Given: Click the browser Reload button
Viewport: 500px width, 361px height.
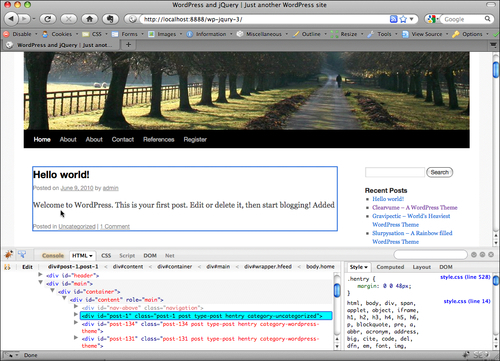Looking at the screenshot, I should tap(48, 19).
